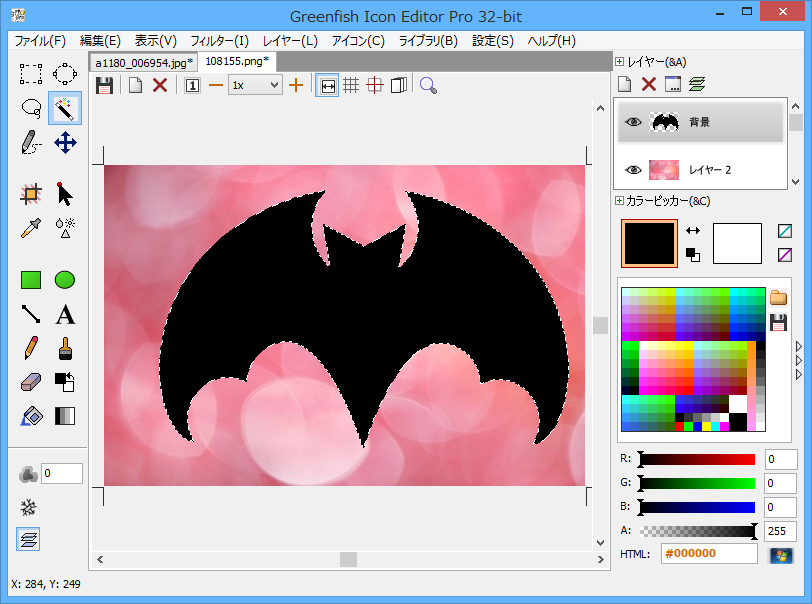Select the Magic Wand tool
Viewport: 812px width, 604px height.
click(65, 108)
